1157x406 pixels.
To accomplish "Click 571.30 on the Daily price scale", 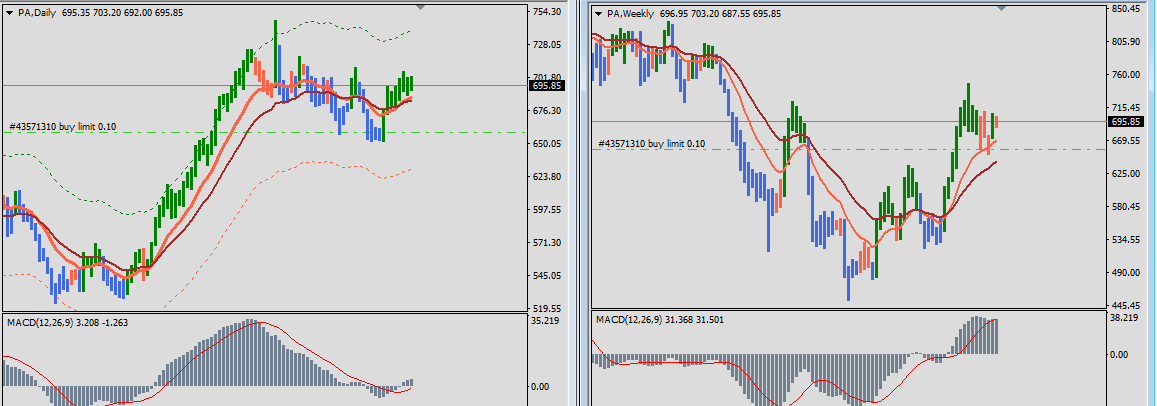I will click(547, 243).
